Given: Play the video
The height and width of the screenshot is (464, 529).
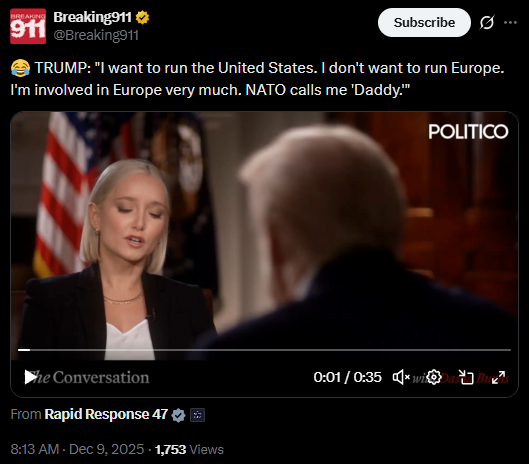Looking at the screenshot, I should tap(30, 377).
